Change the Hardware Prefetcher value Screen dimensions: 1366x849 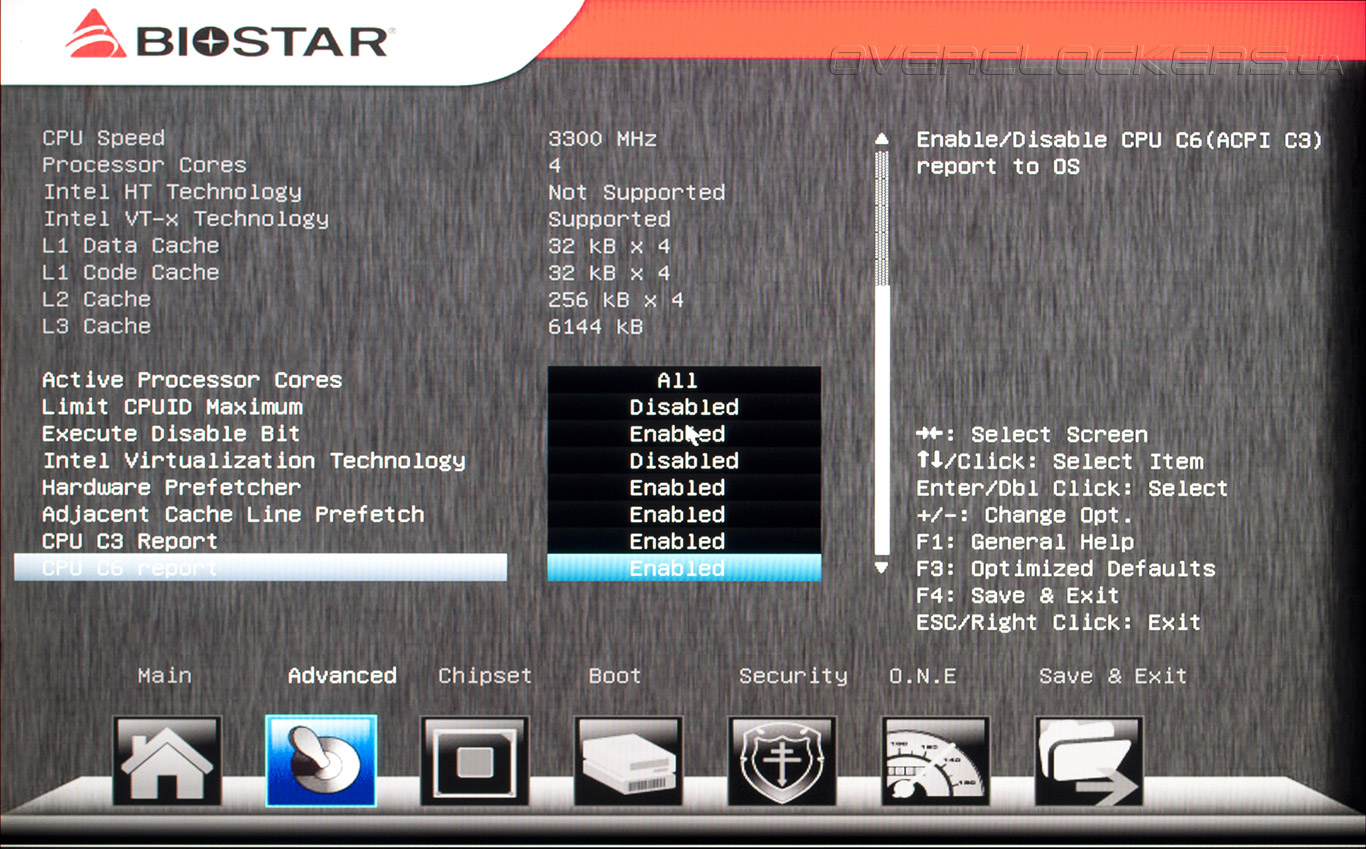[684, 488]
